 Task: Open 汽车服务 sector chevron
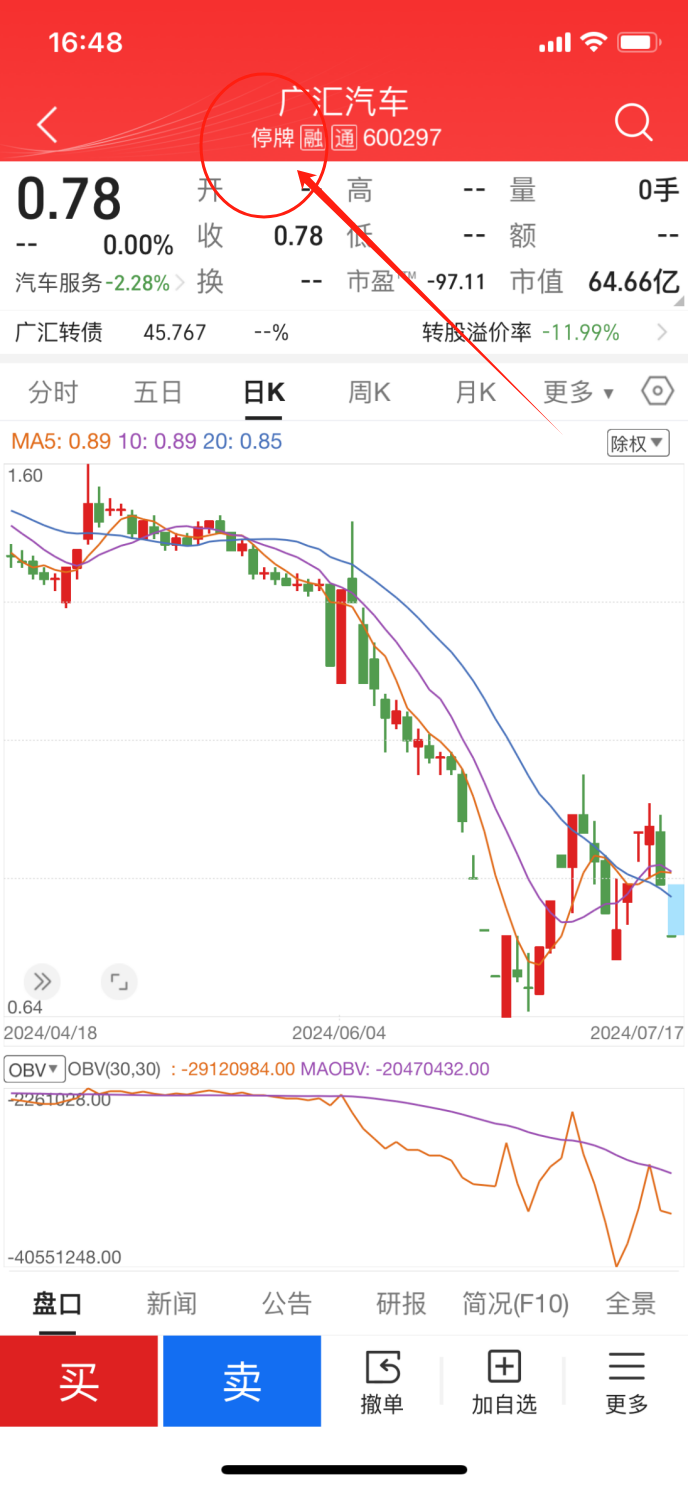coord(180,283)
